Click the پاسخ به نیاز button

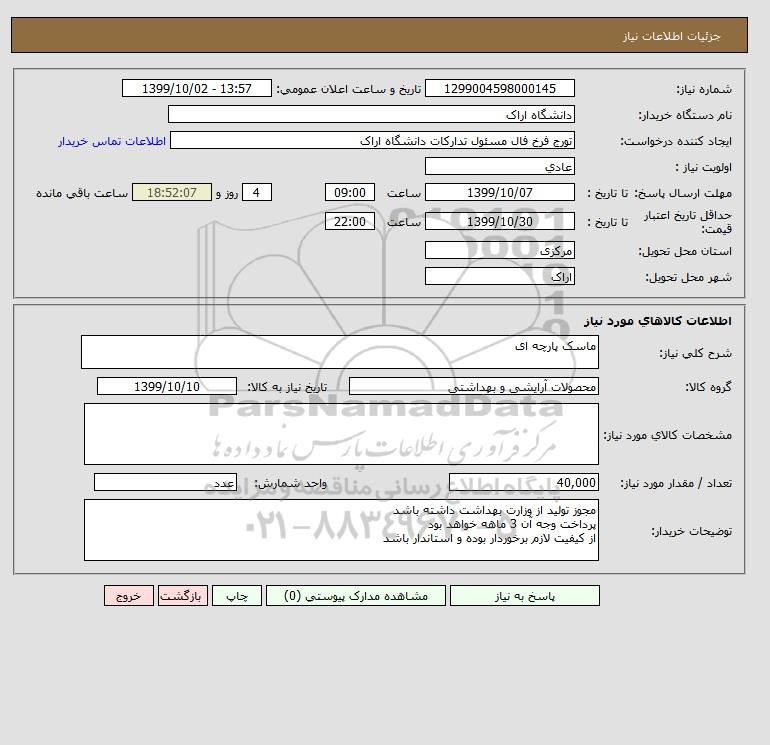524,596
